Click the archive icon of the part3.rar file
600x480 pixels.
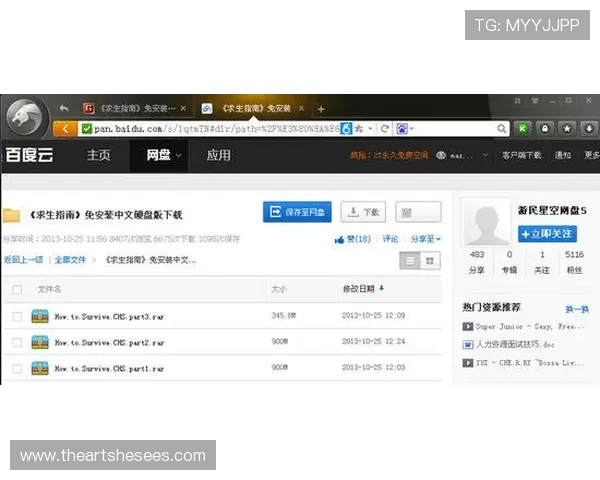[40, 316]
